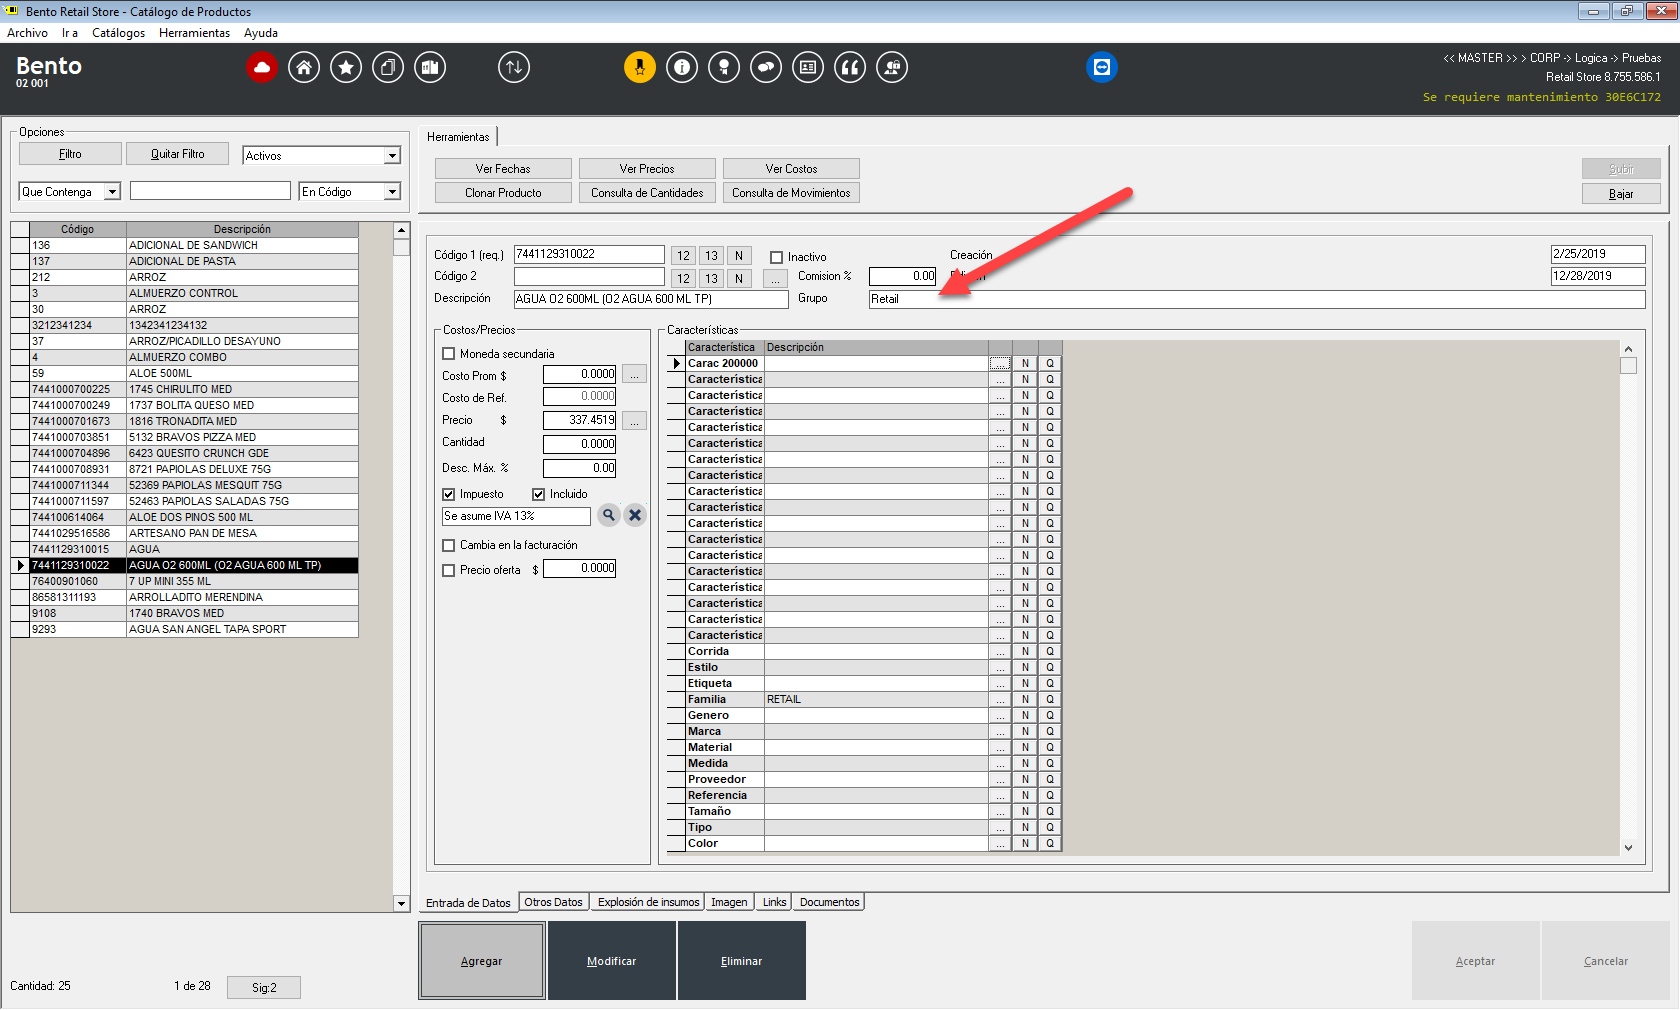Click the Q button in Familia row
1680x1010 pixels.
1050,699
